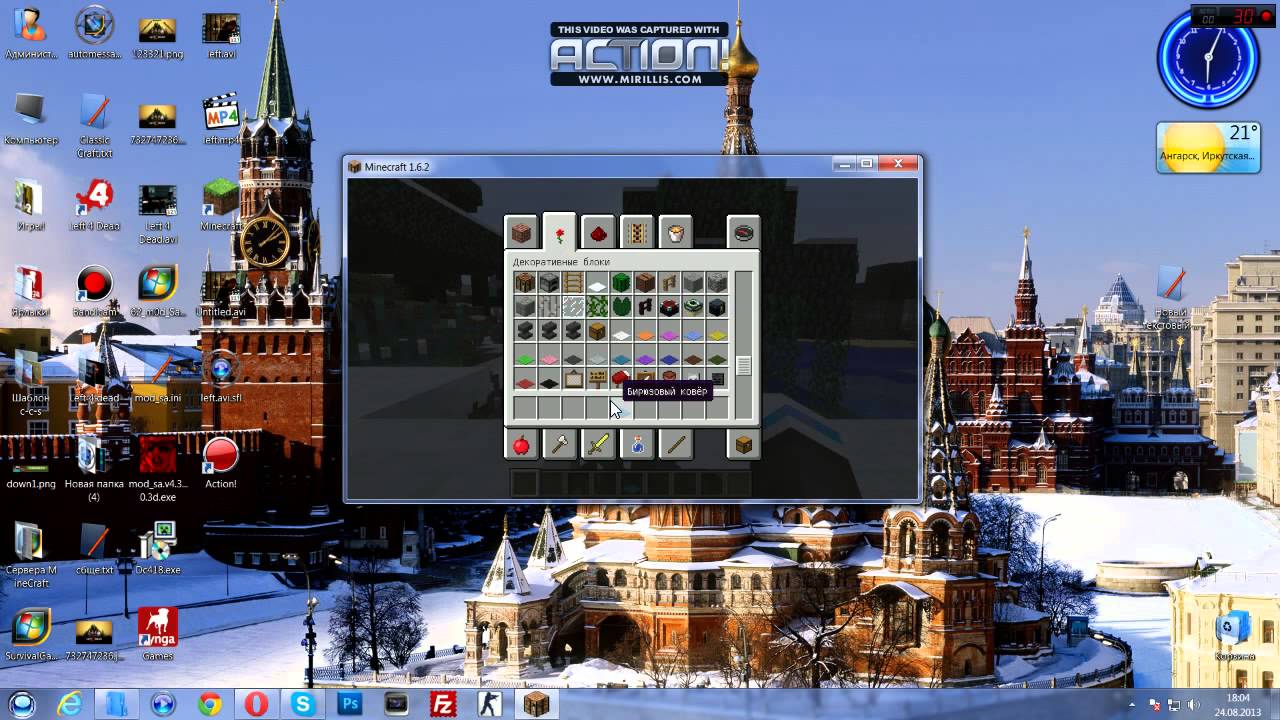Screen dimensions: 1280x720
Task: Open Skype from the taskbar
Action: [x=303, y=704]
